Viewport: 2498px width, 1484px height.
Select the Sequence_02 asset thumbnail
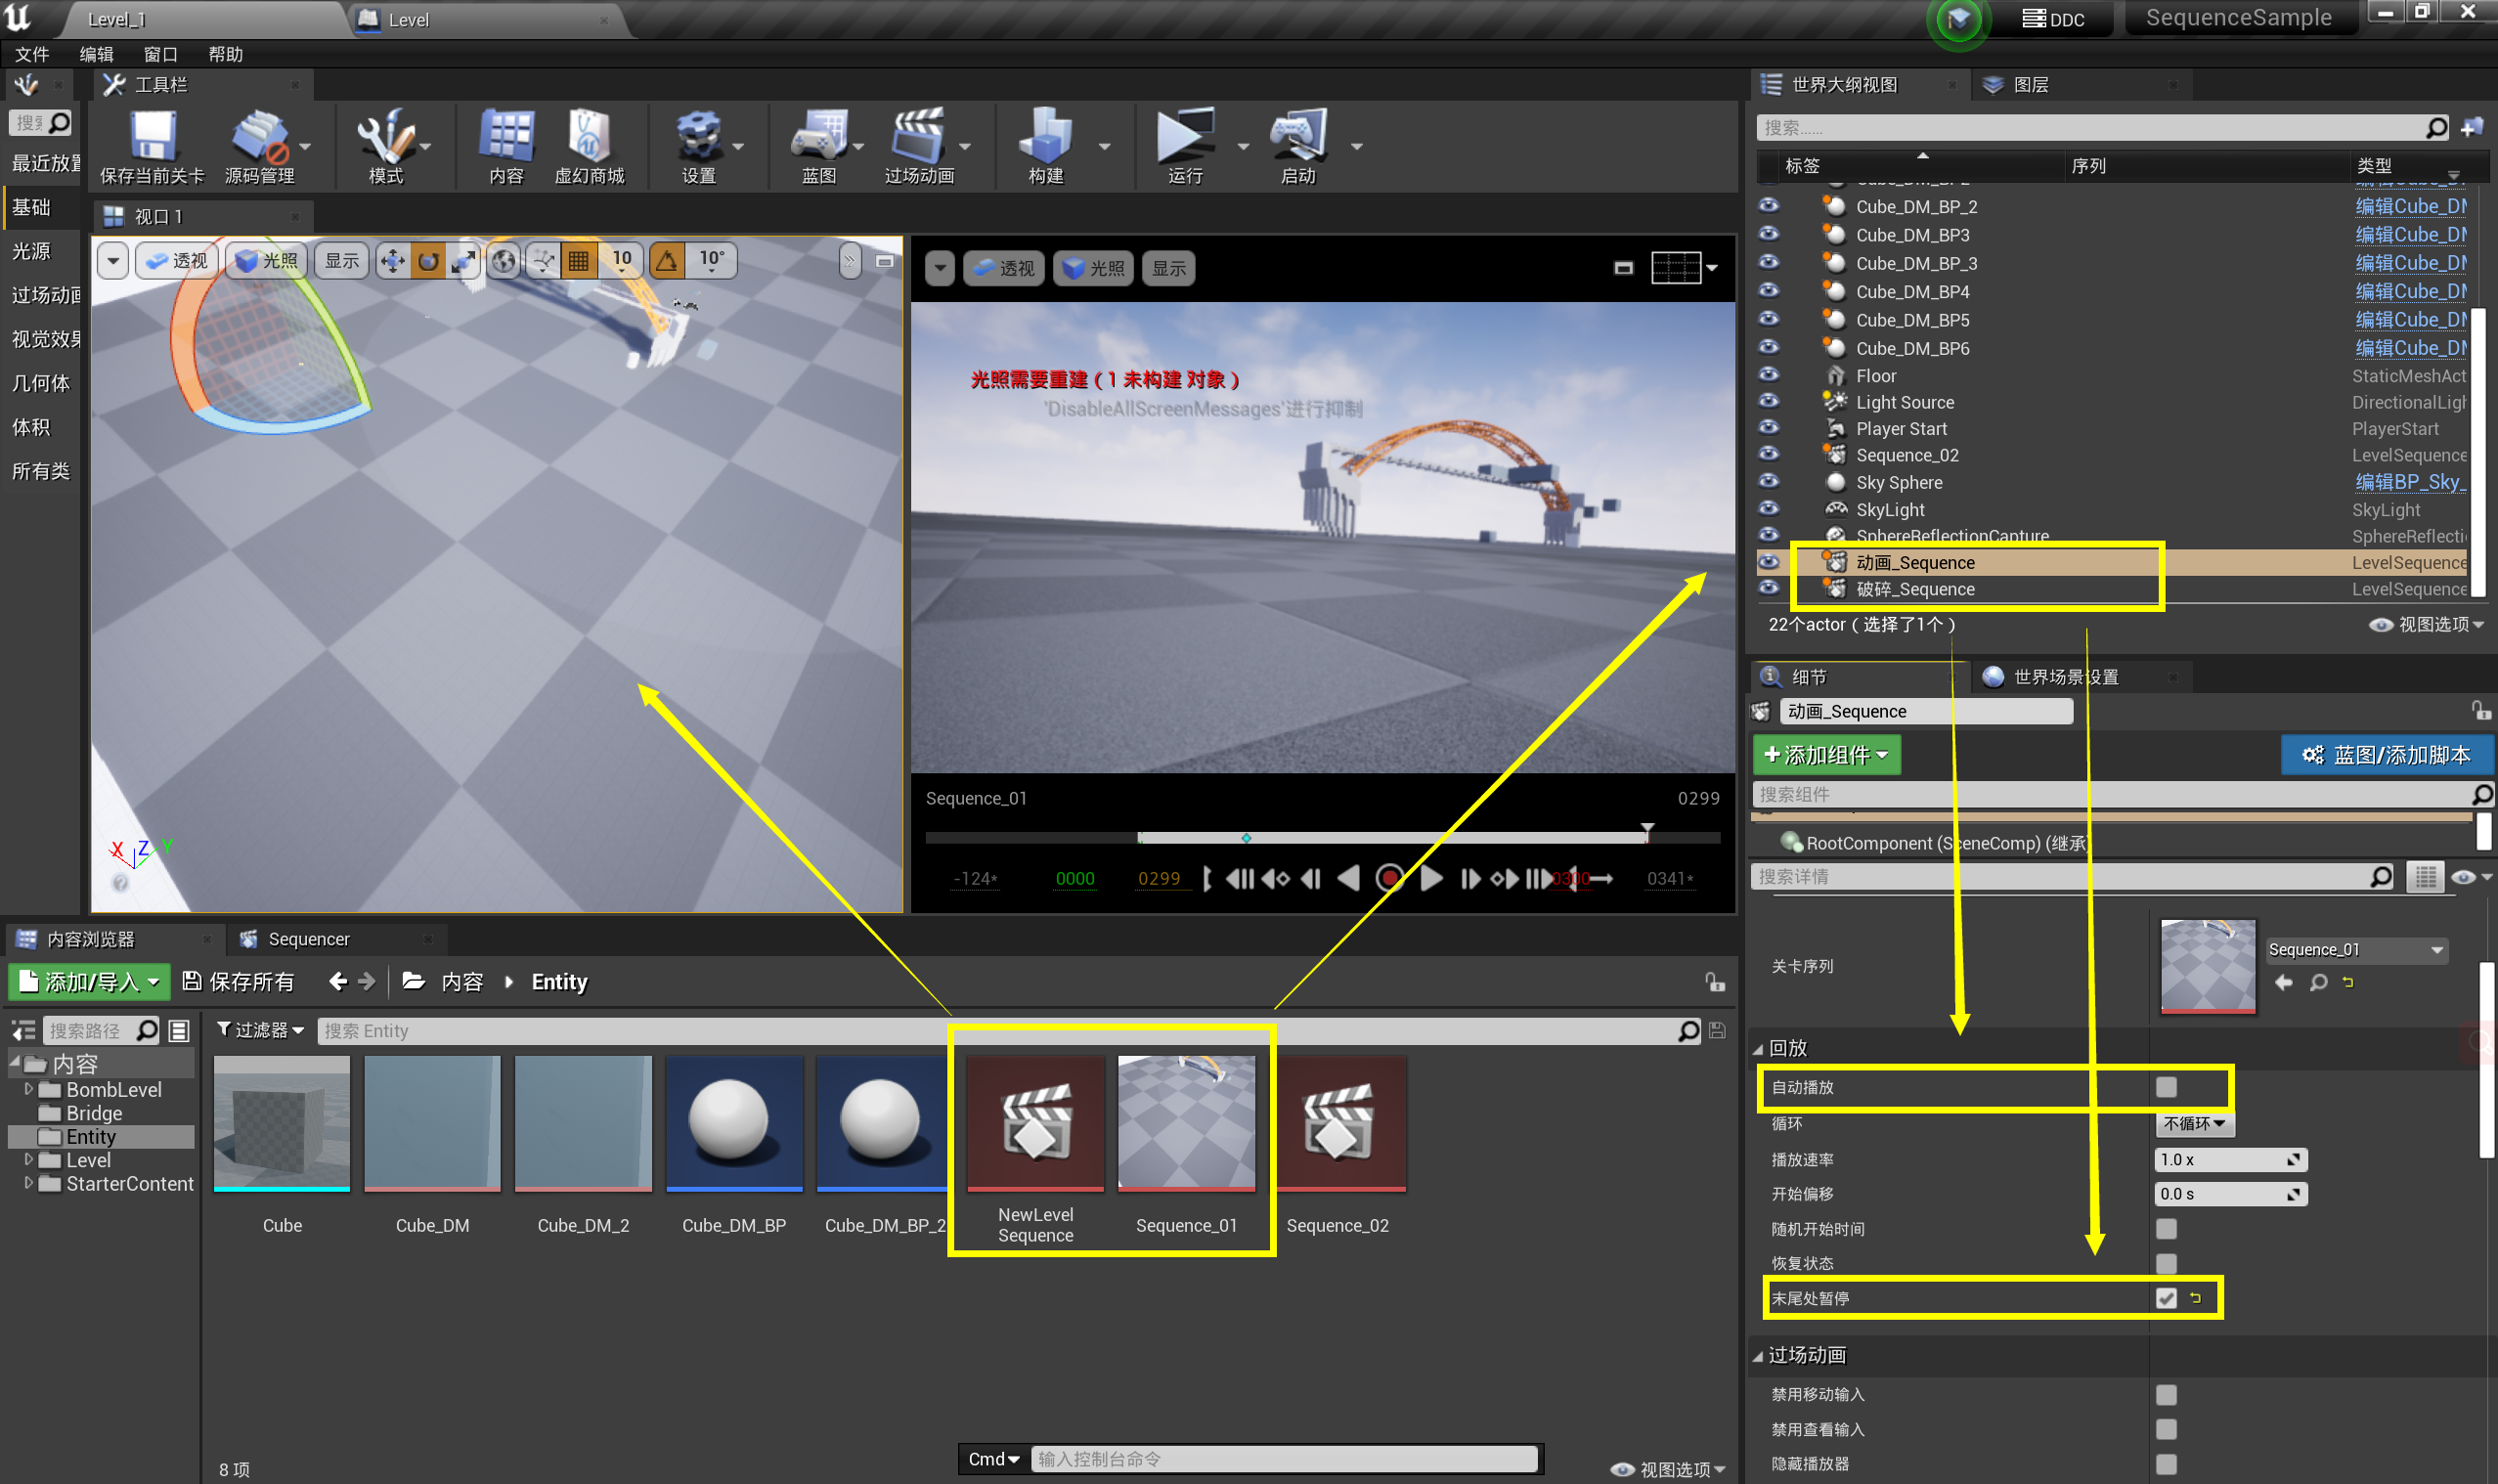pos(1337,1123)
